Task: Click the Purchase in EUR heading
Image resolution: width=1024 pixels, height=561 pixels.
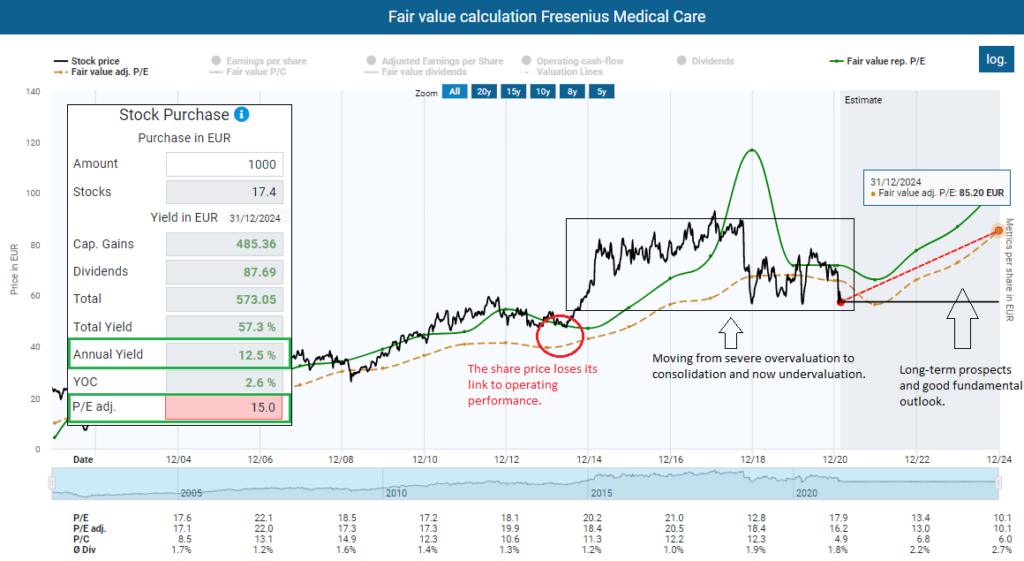Action: pos(184,138)
